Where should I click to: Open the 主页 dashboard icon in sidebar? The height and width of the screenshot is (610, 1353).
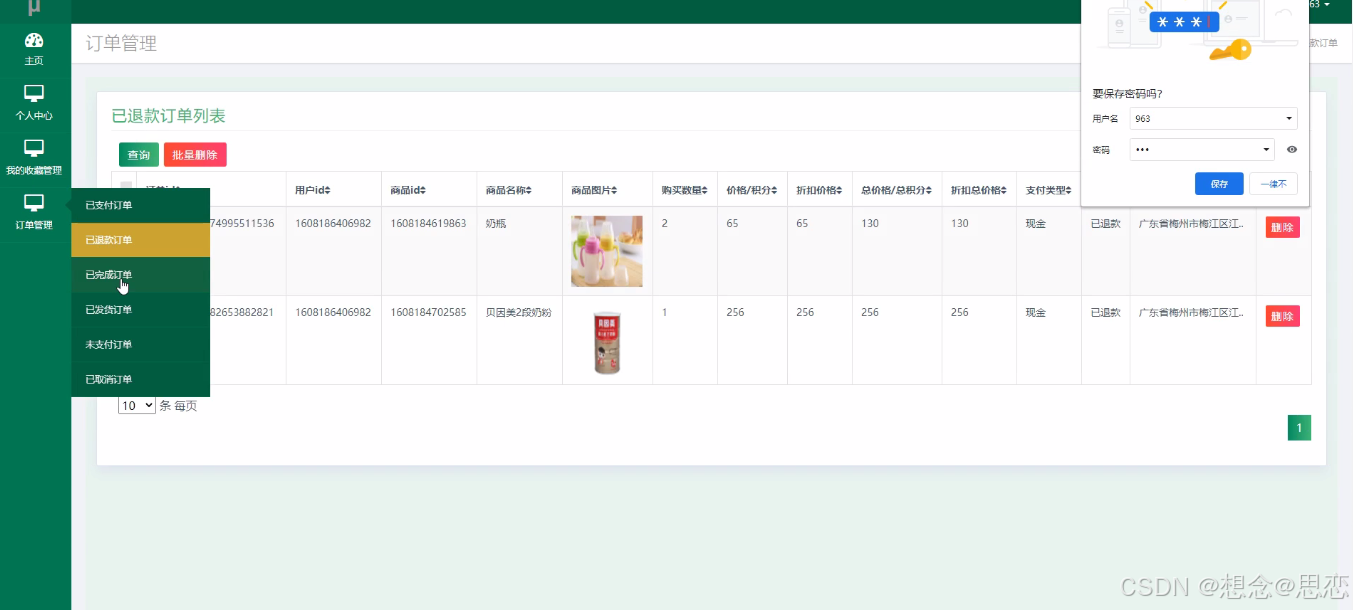34,40
